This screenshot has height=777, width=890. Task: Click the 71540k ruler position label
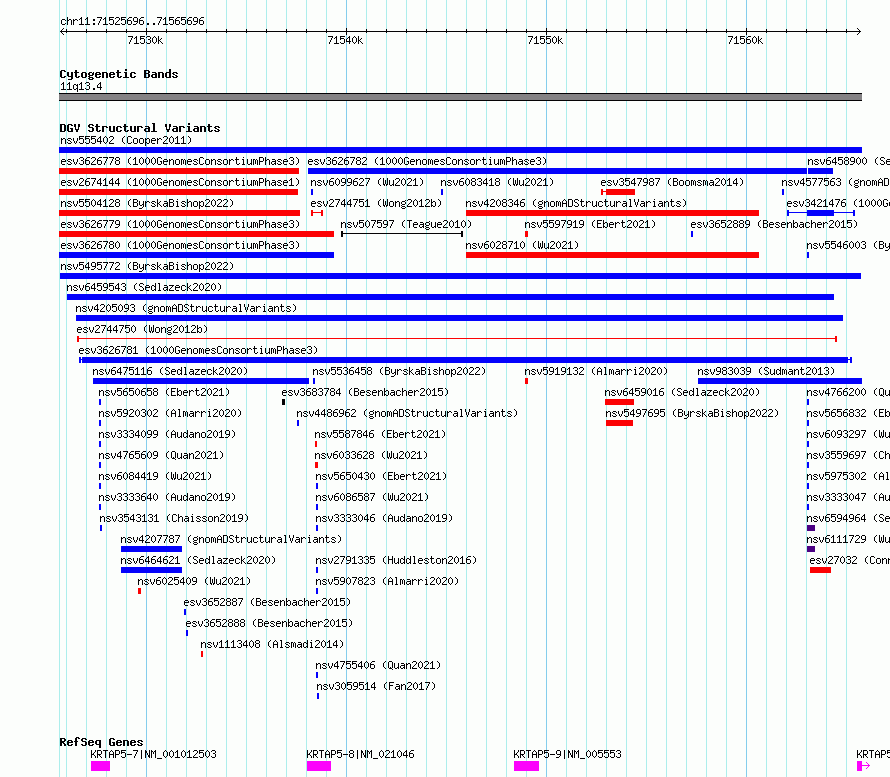pyautogui.click(x=345, y=40)
